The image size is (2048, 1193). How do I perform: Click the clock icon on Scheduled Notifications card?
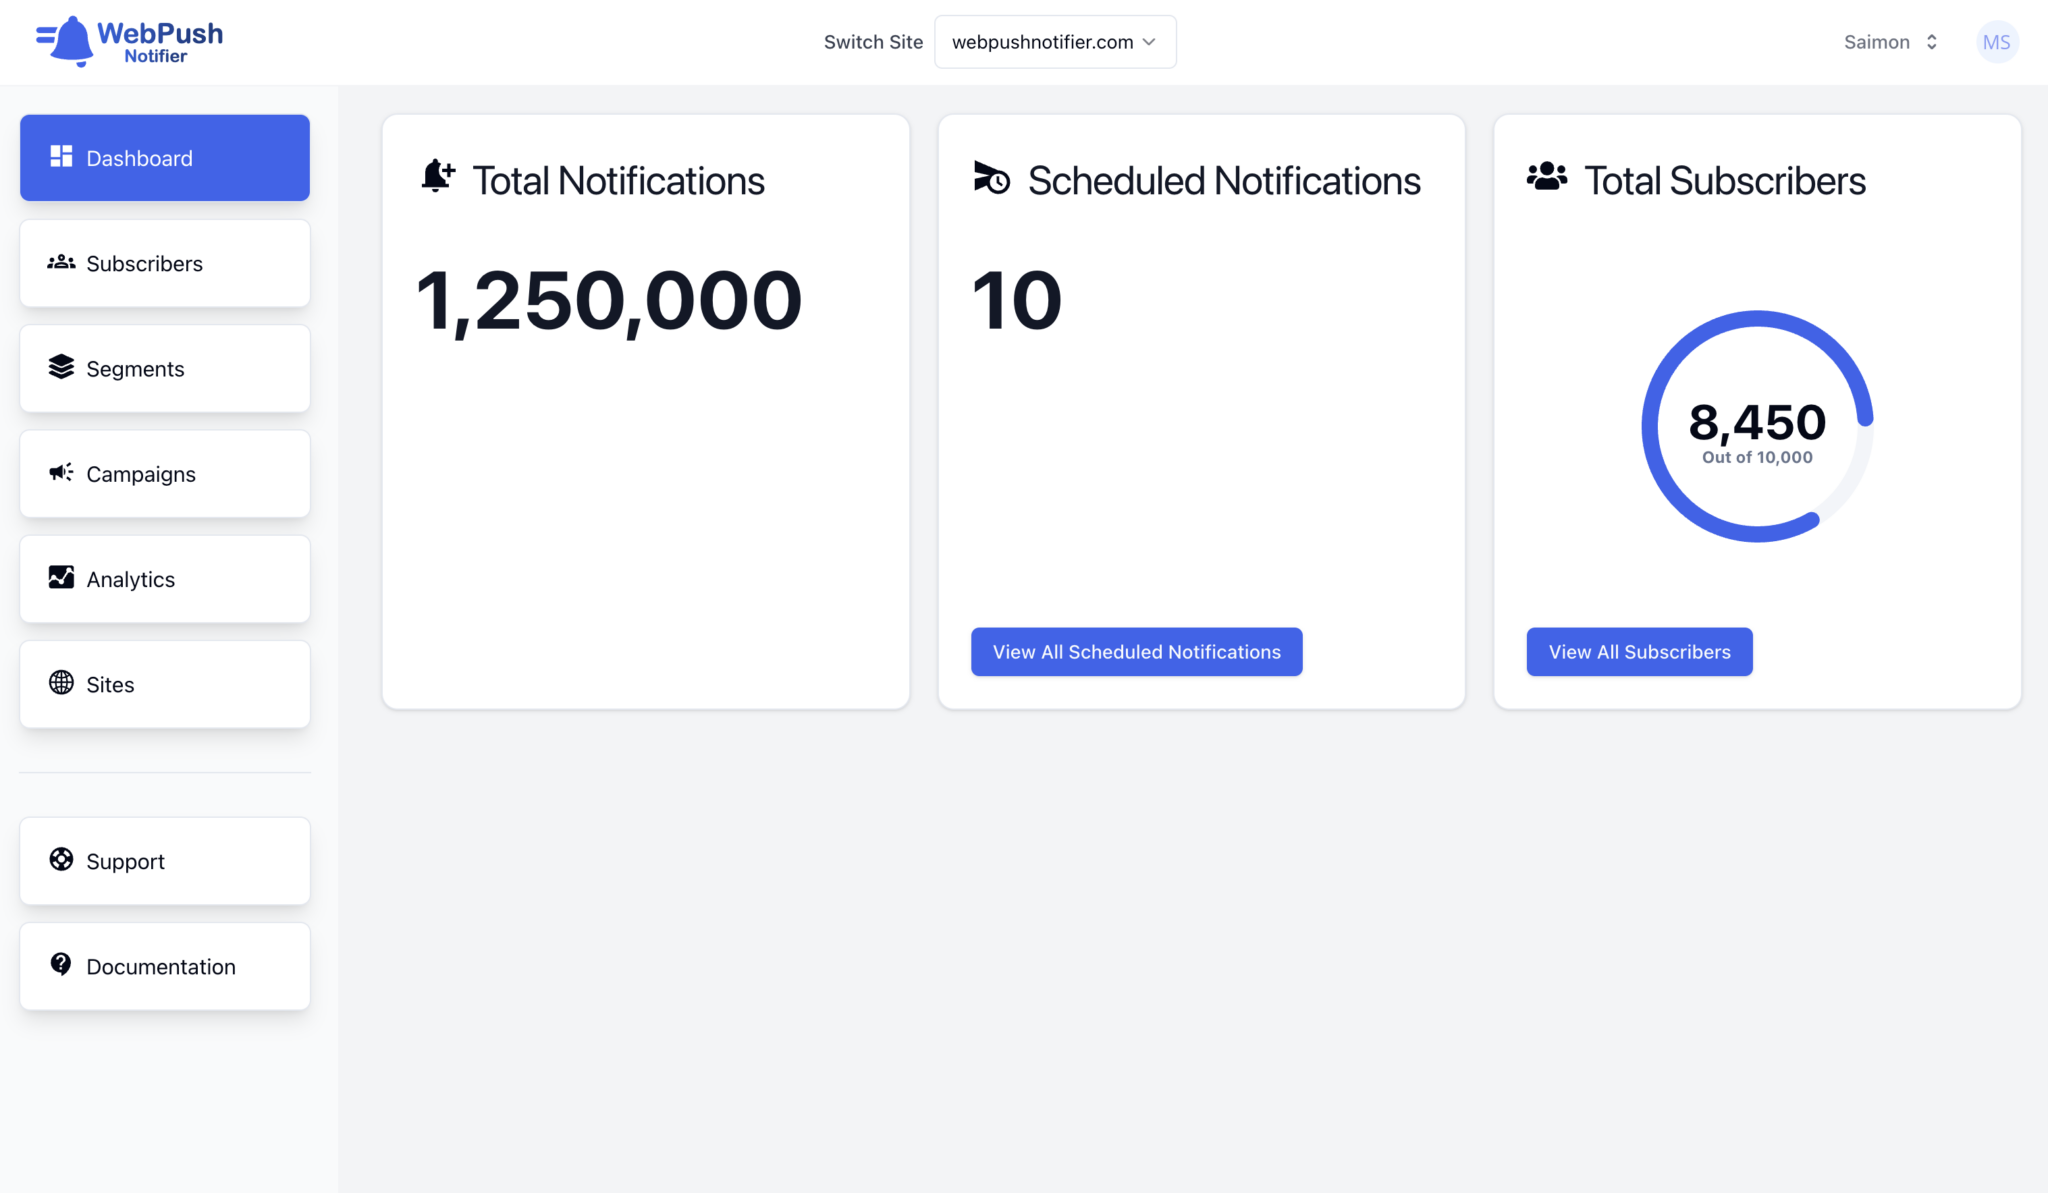pos(989,179)
